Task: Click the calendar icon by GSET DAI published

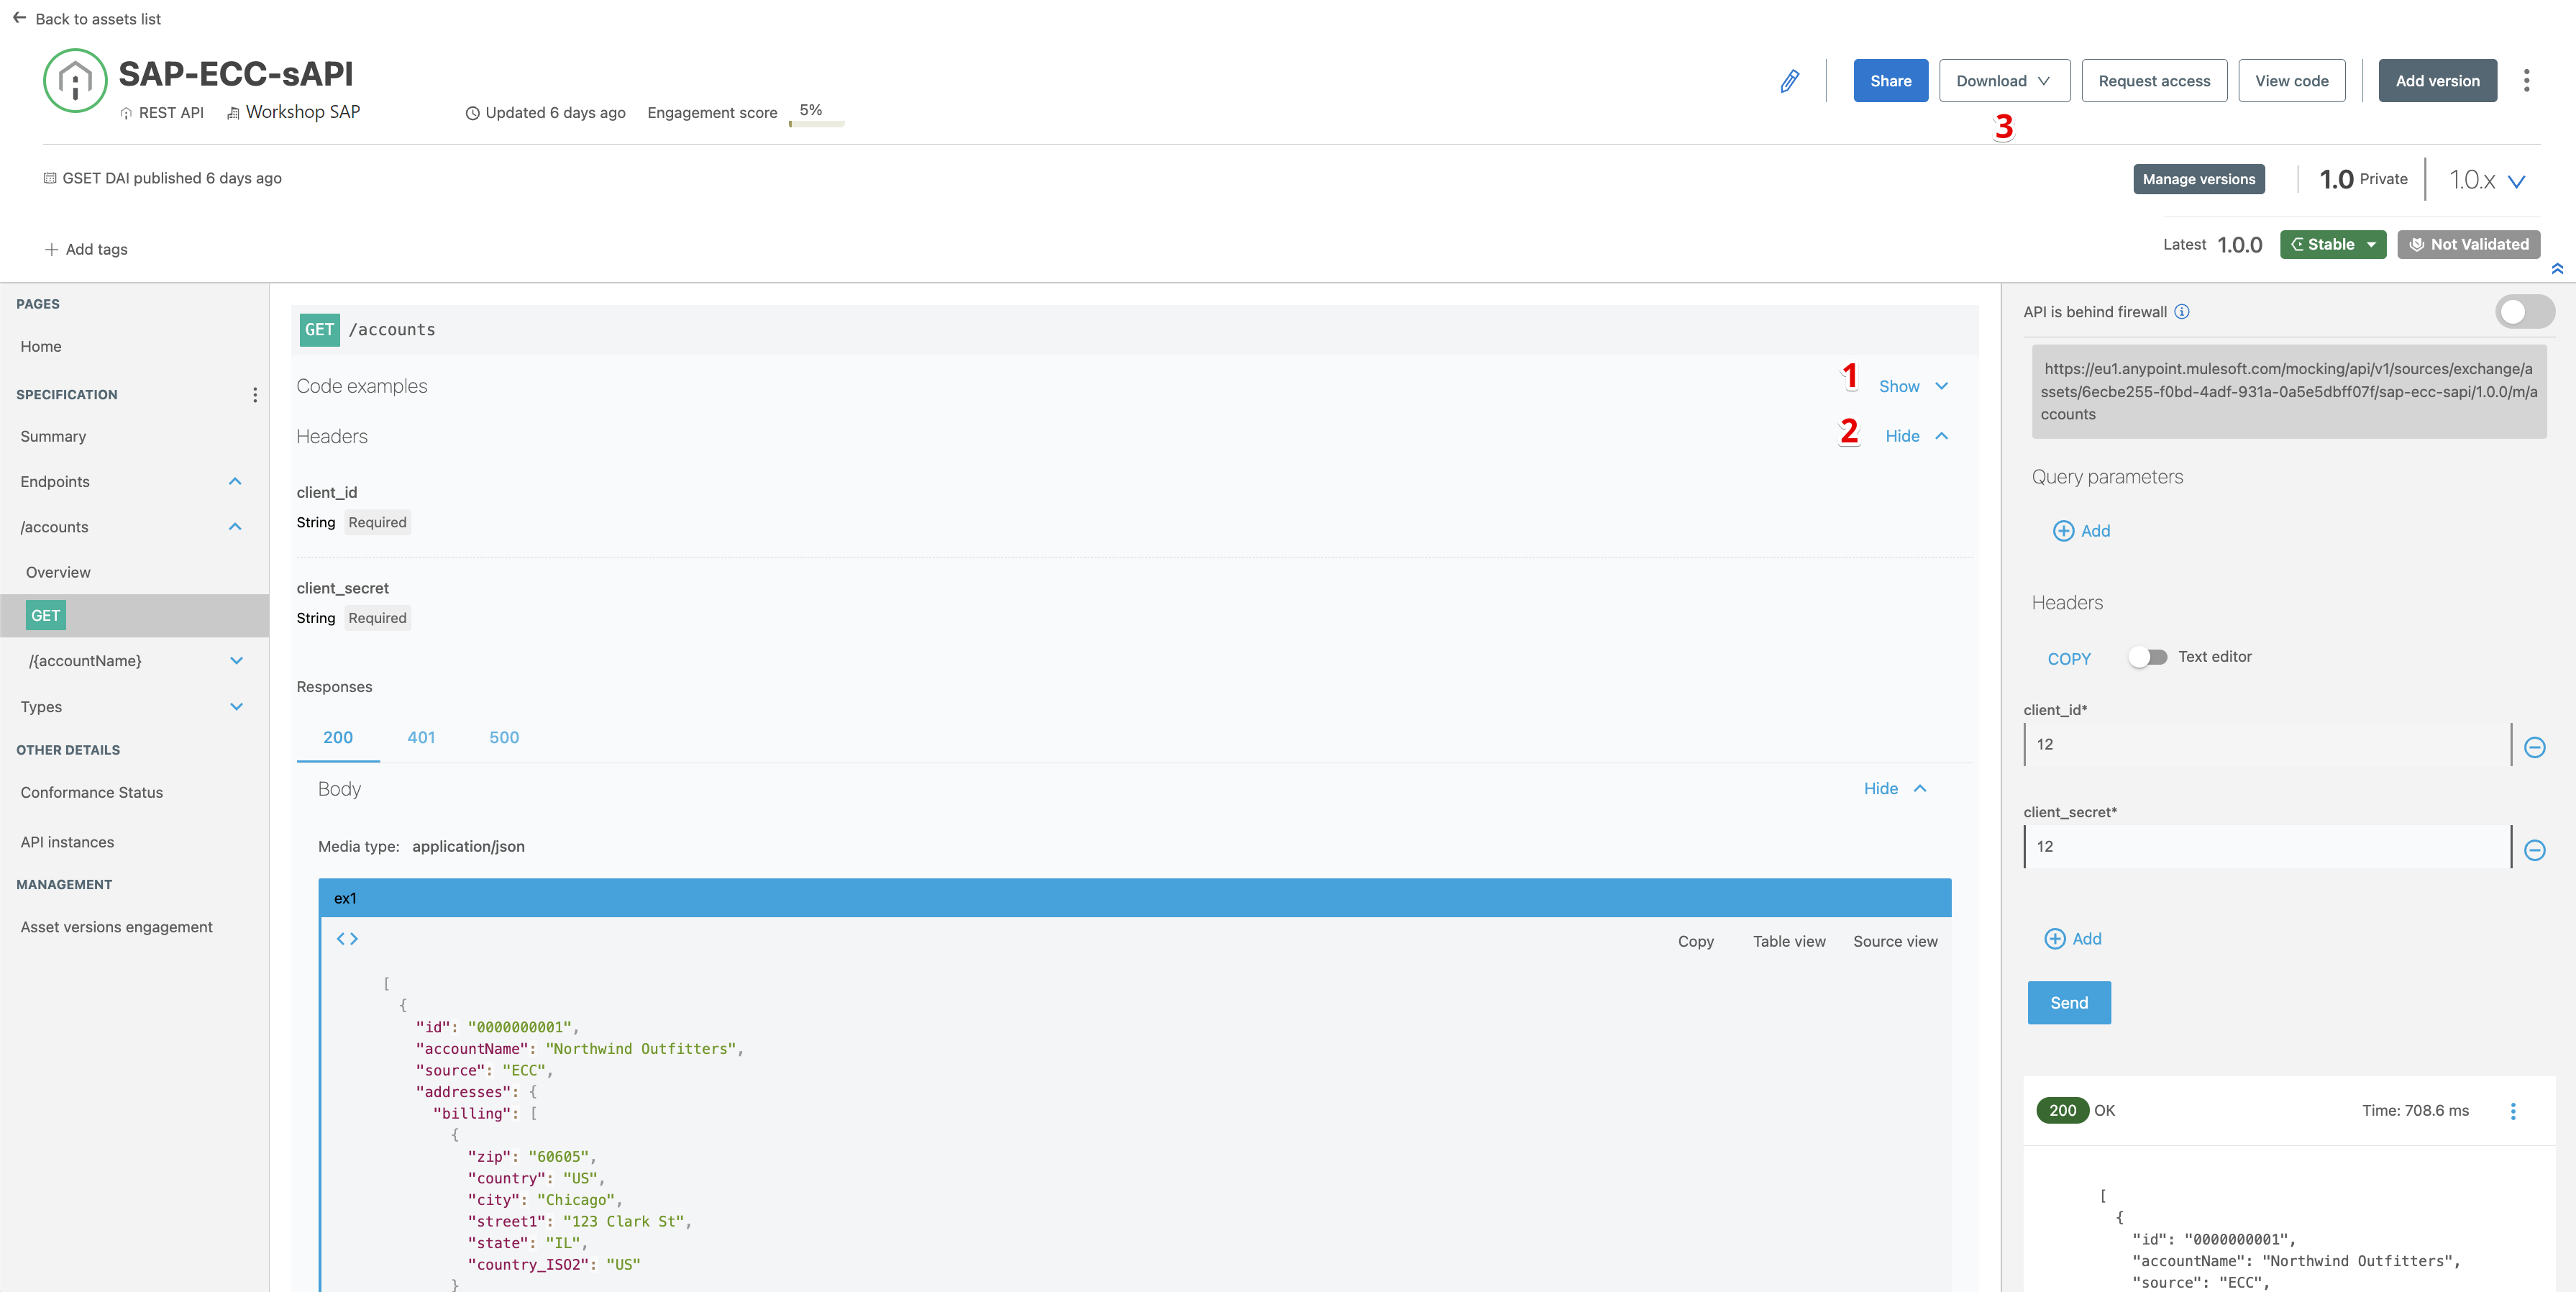Action: [x=50, y=178]
